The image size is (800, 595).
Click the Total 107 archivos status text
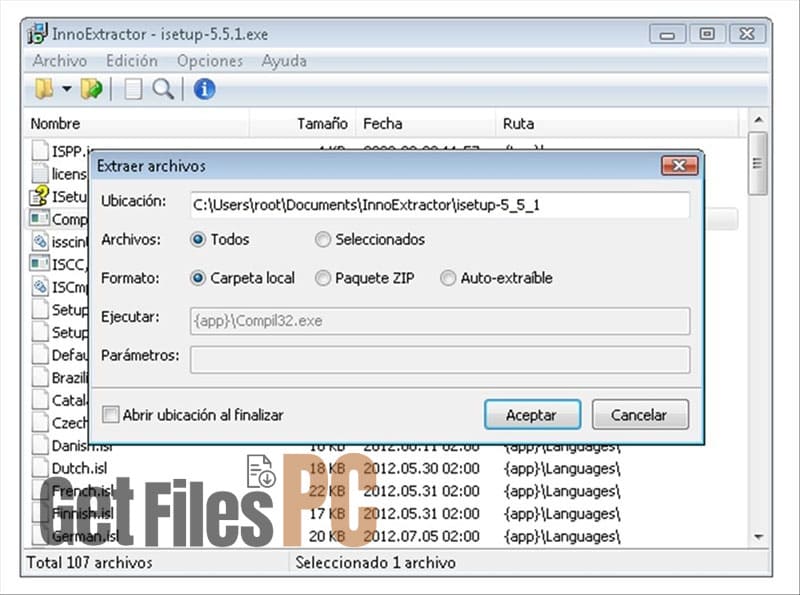tap(89, 562)
